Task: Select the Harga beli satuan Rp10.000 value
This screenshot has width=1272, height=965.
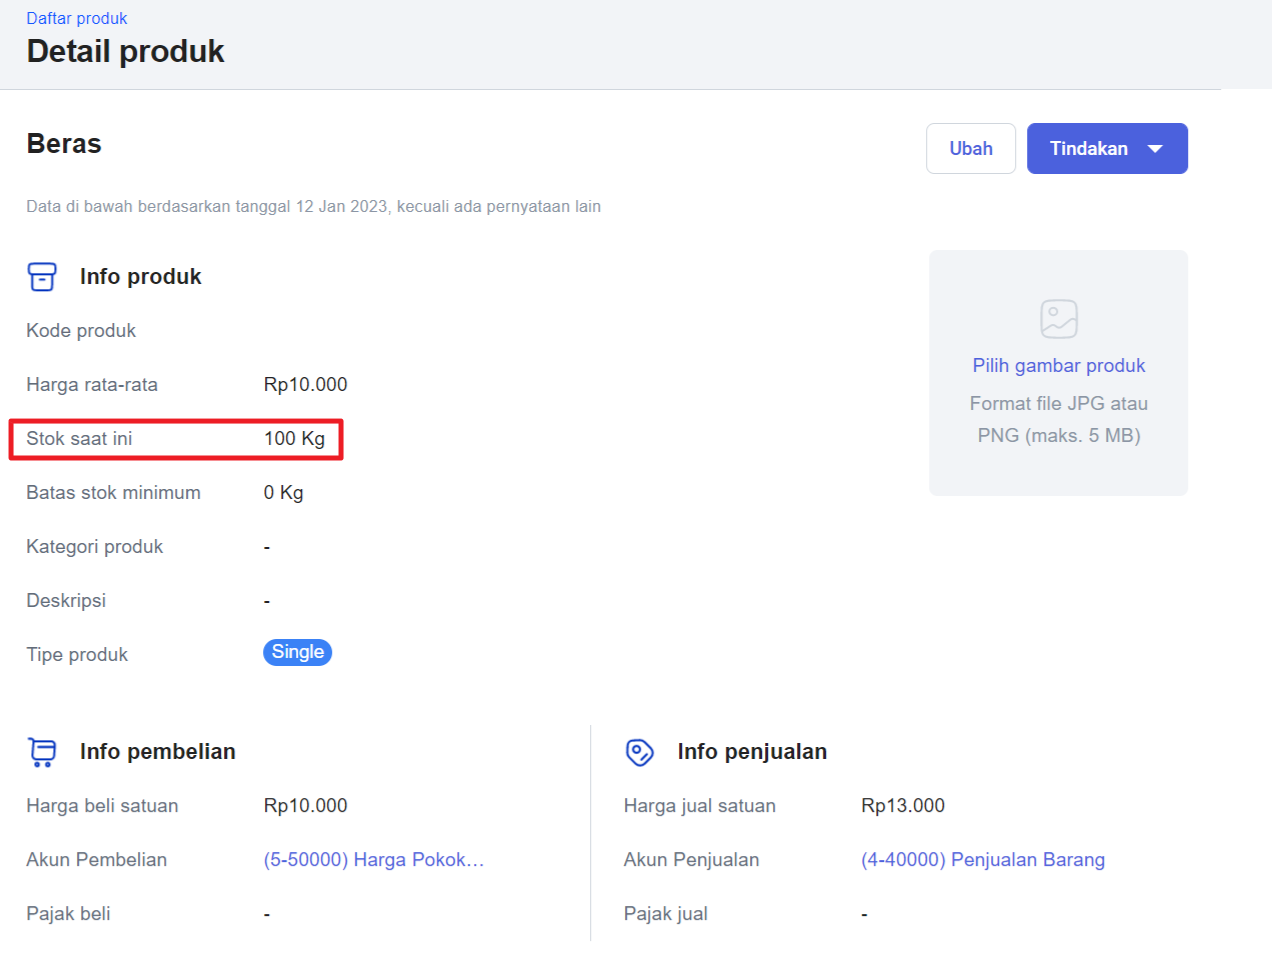Action: pos(305,806)
